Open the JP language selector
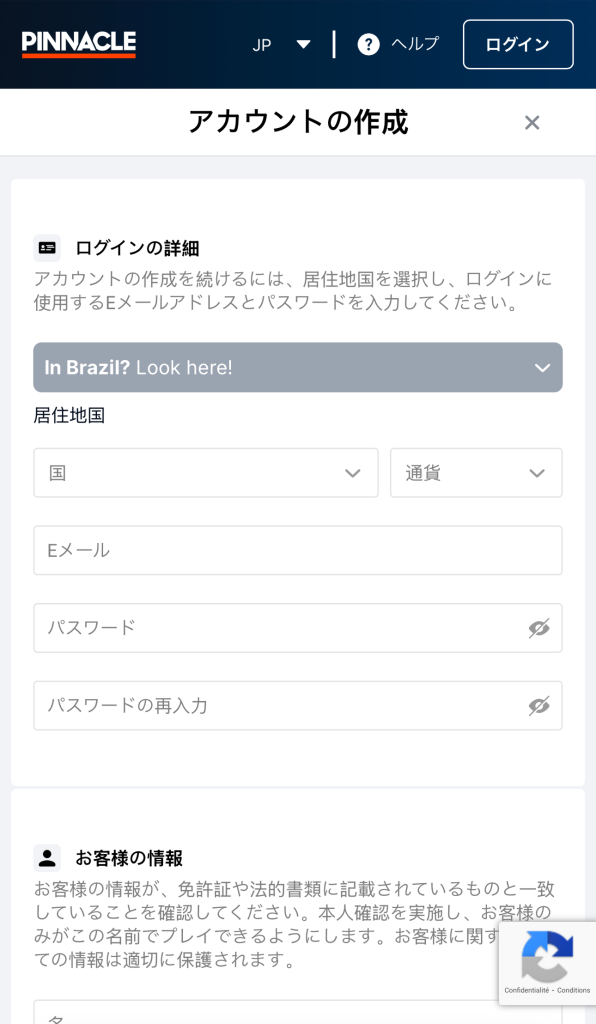The image size is (596, 1024). pos(281,44)
